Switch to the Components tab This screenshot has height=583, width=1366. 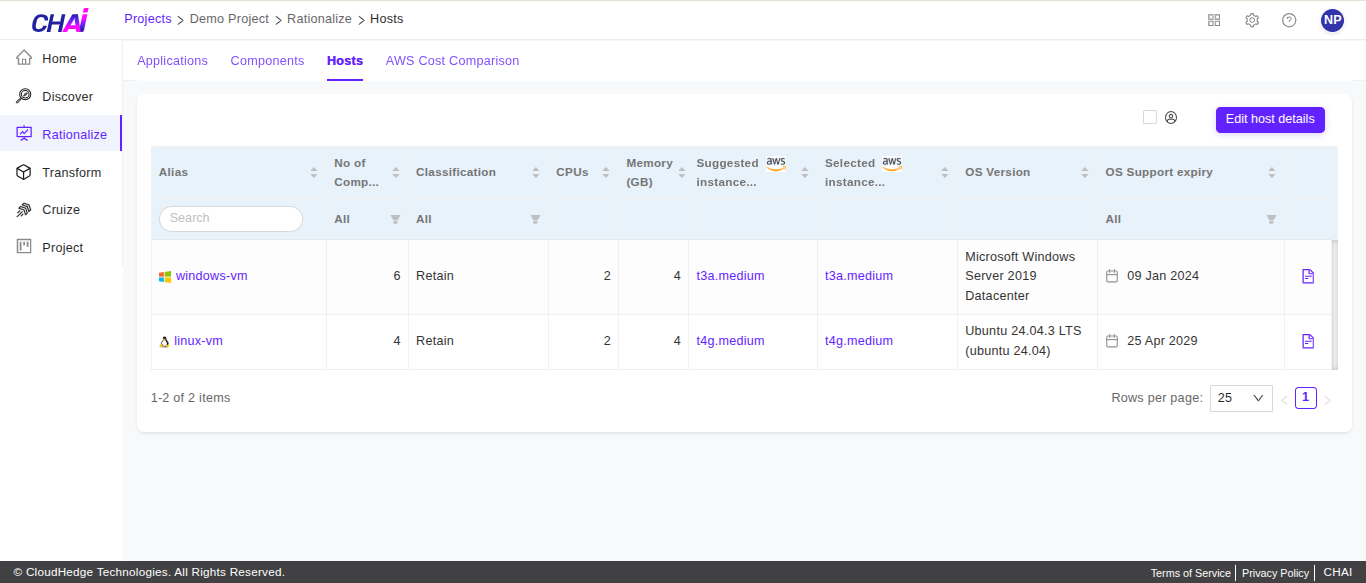point(267,61)
